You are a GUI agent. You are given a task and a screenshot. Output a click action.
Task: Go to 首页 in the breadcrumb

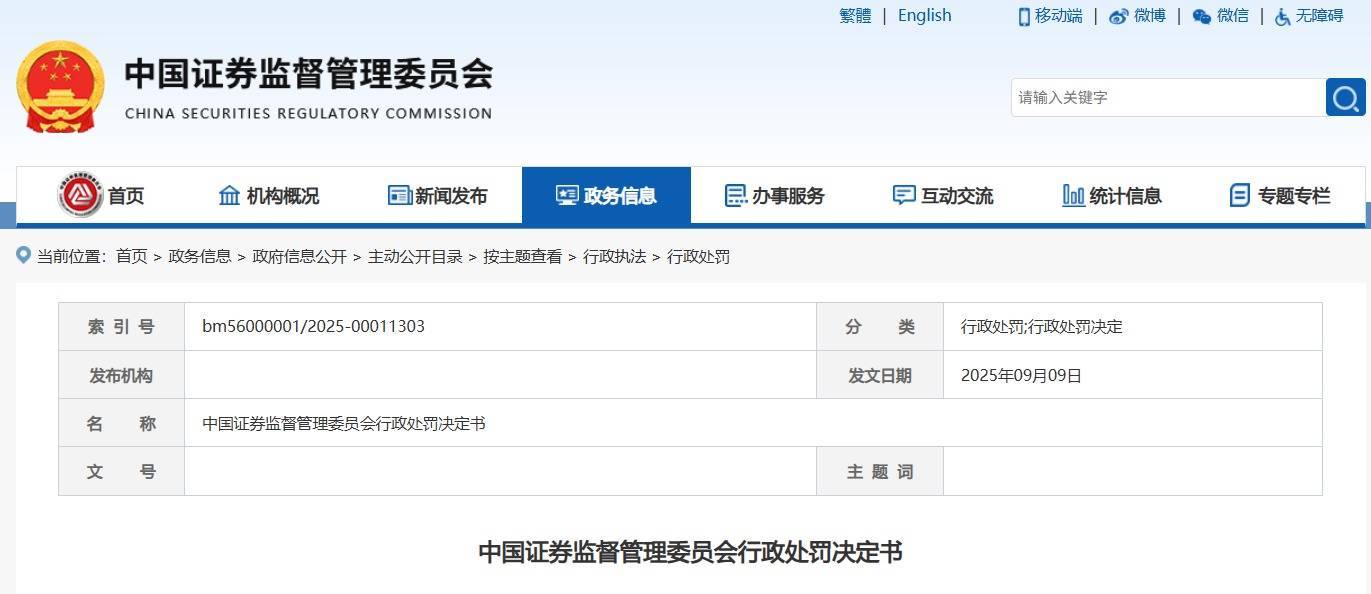[x=131, y=257]
